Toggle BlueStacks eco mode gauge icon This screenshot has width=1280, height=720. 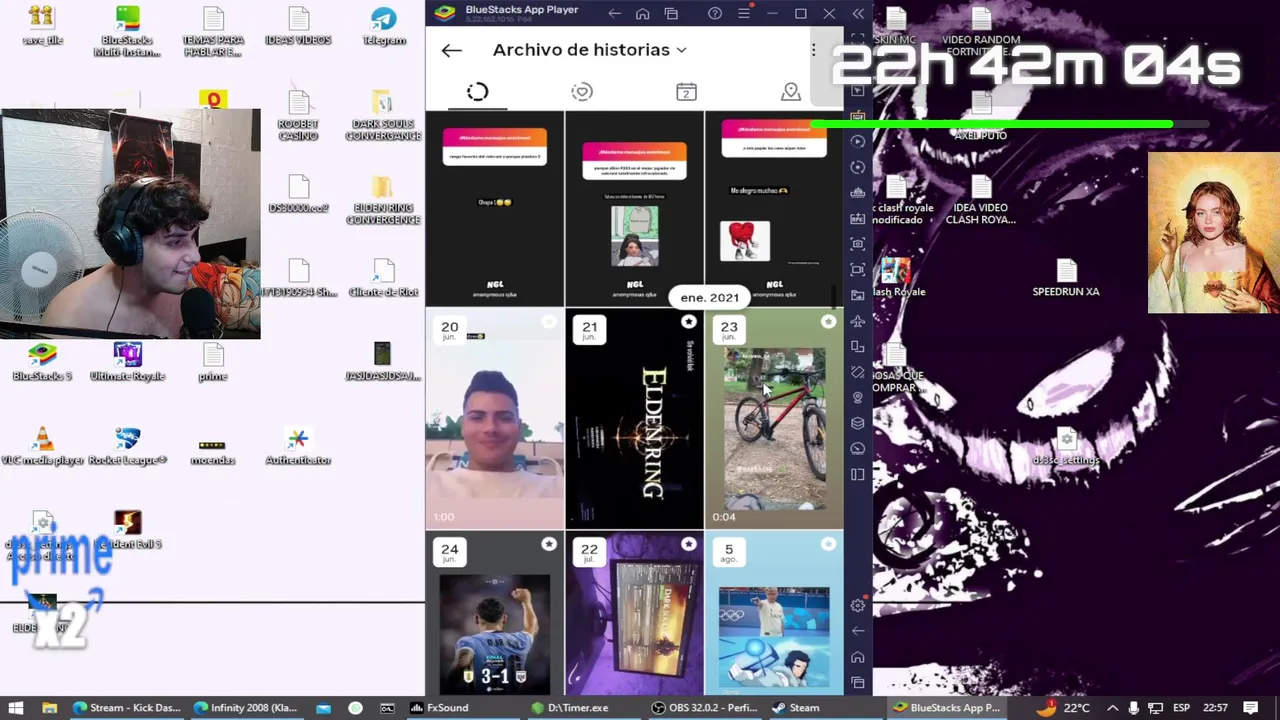[858, 449]
